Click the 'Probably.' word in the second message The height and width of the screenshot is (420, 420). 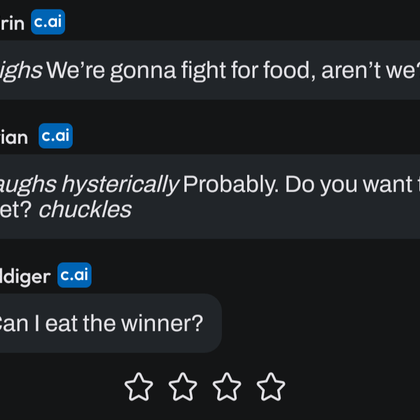(231, 185)
